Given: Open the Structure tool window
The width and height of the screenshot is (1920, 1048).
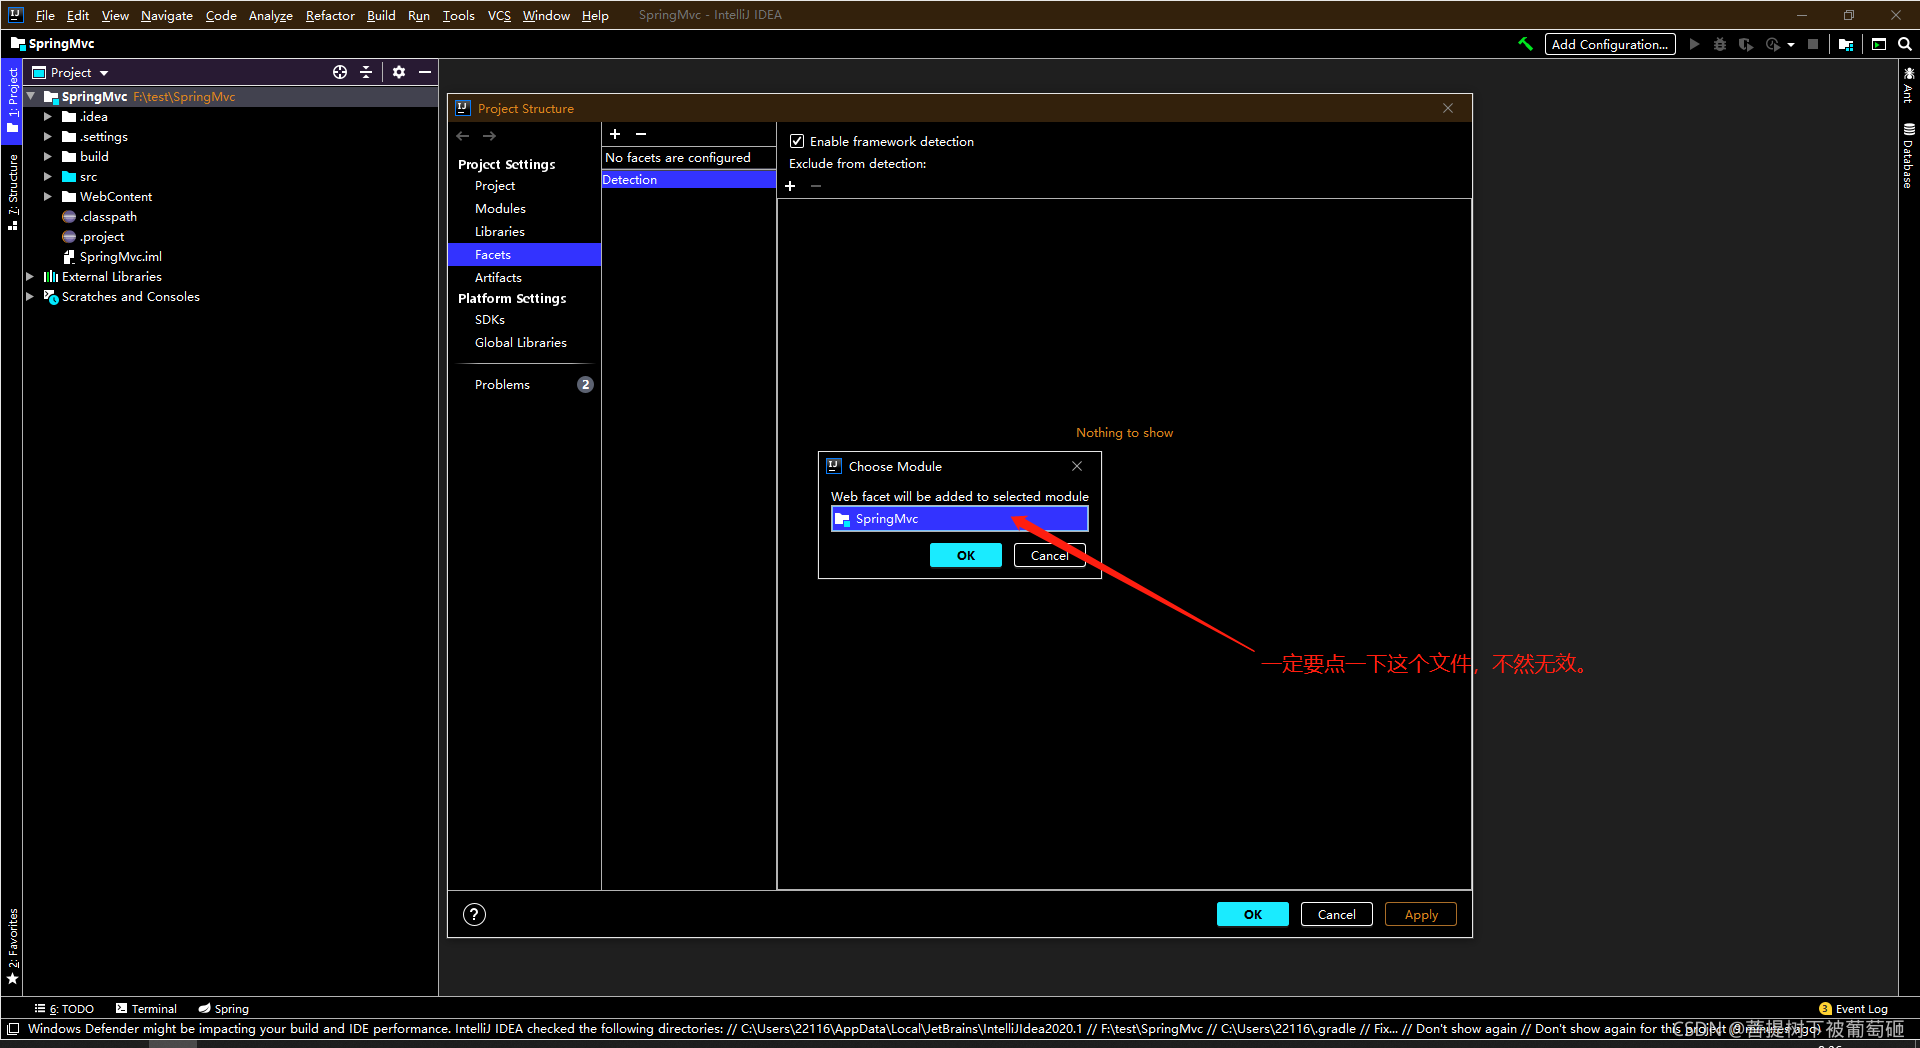Looking at the screenshot, I should pos(13,192).
